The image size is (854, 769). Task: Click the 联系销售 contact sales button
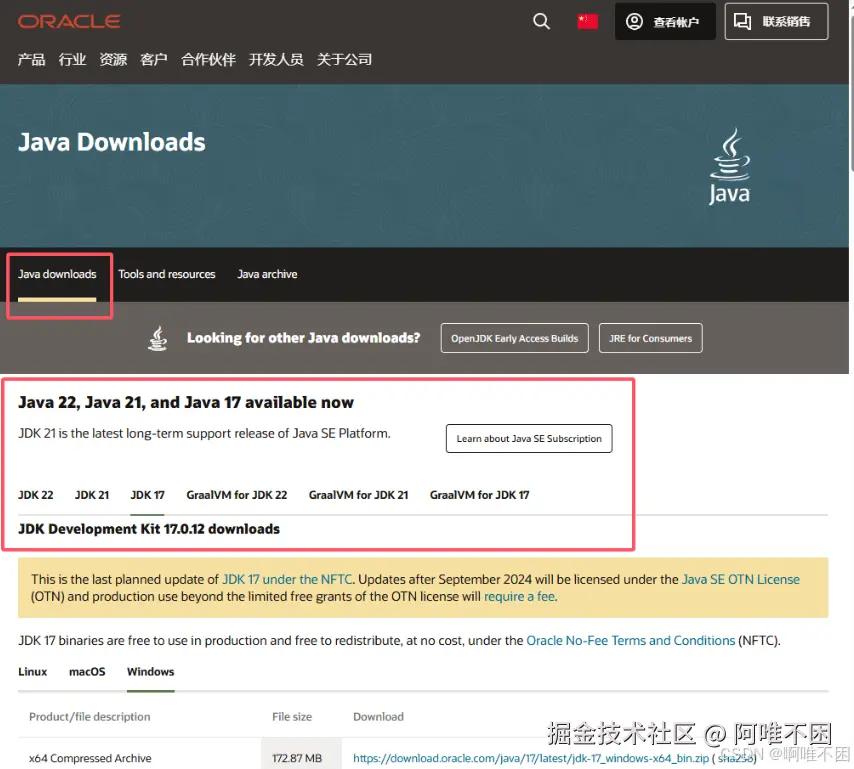pos(776,21)
